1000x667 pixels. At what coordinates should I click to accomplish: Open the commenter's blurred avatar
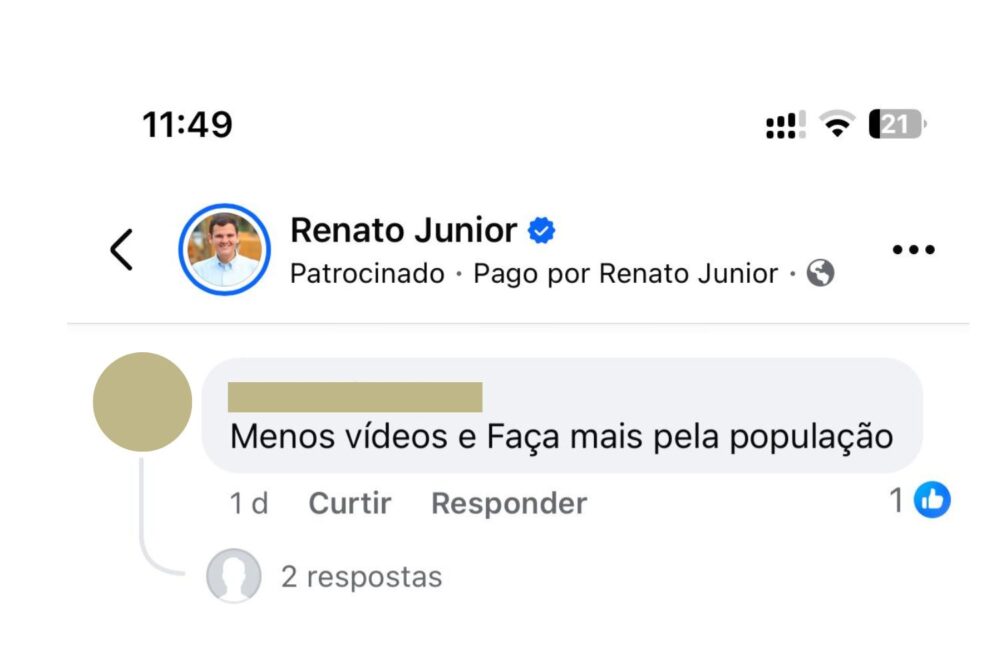pos(142,402)
